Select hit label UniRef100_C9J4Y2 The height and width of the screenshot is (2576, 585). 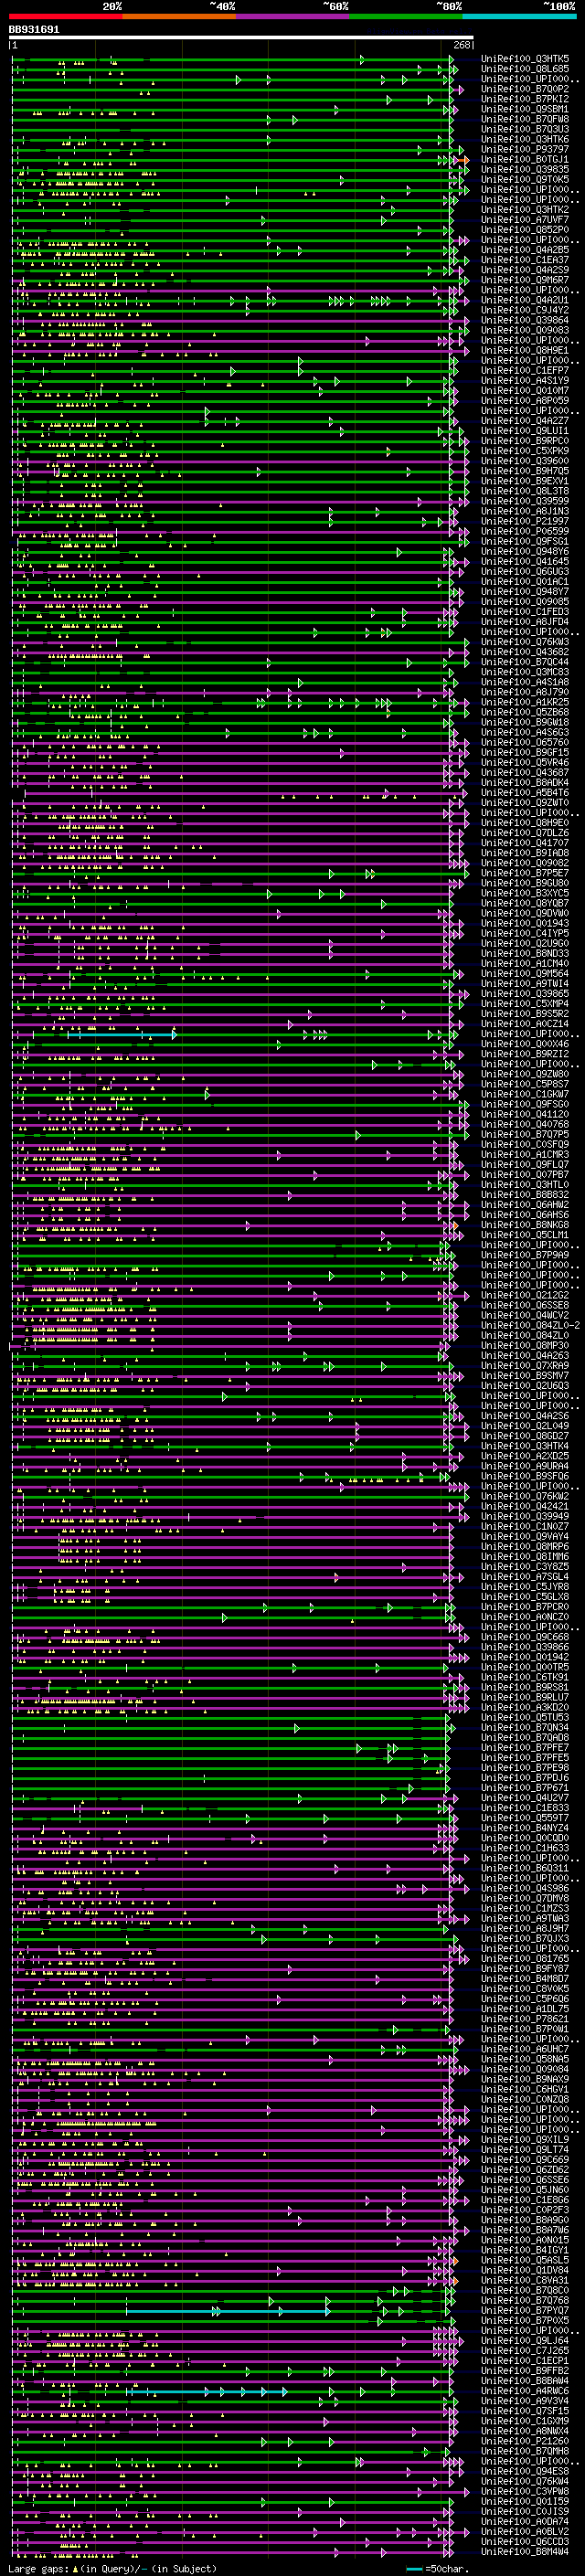tap(525, 310)
